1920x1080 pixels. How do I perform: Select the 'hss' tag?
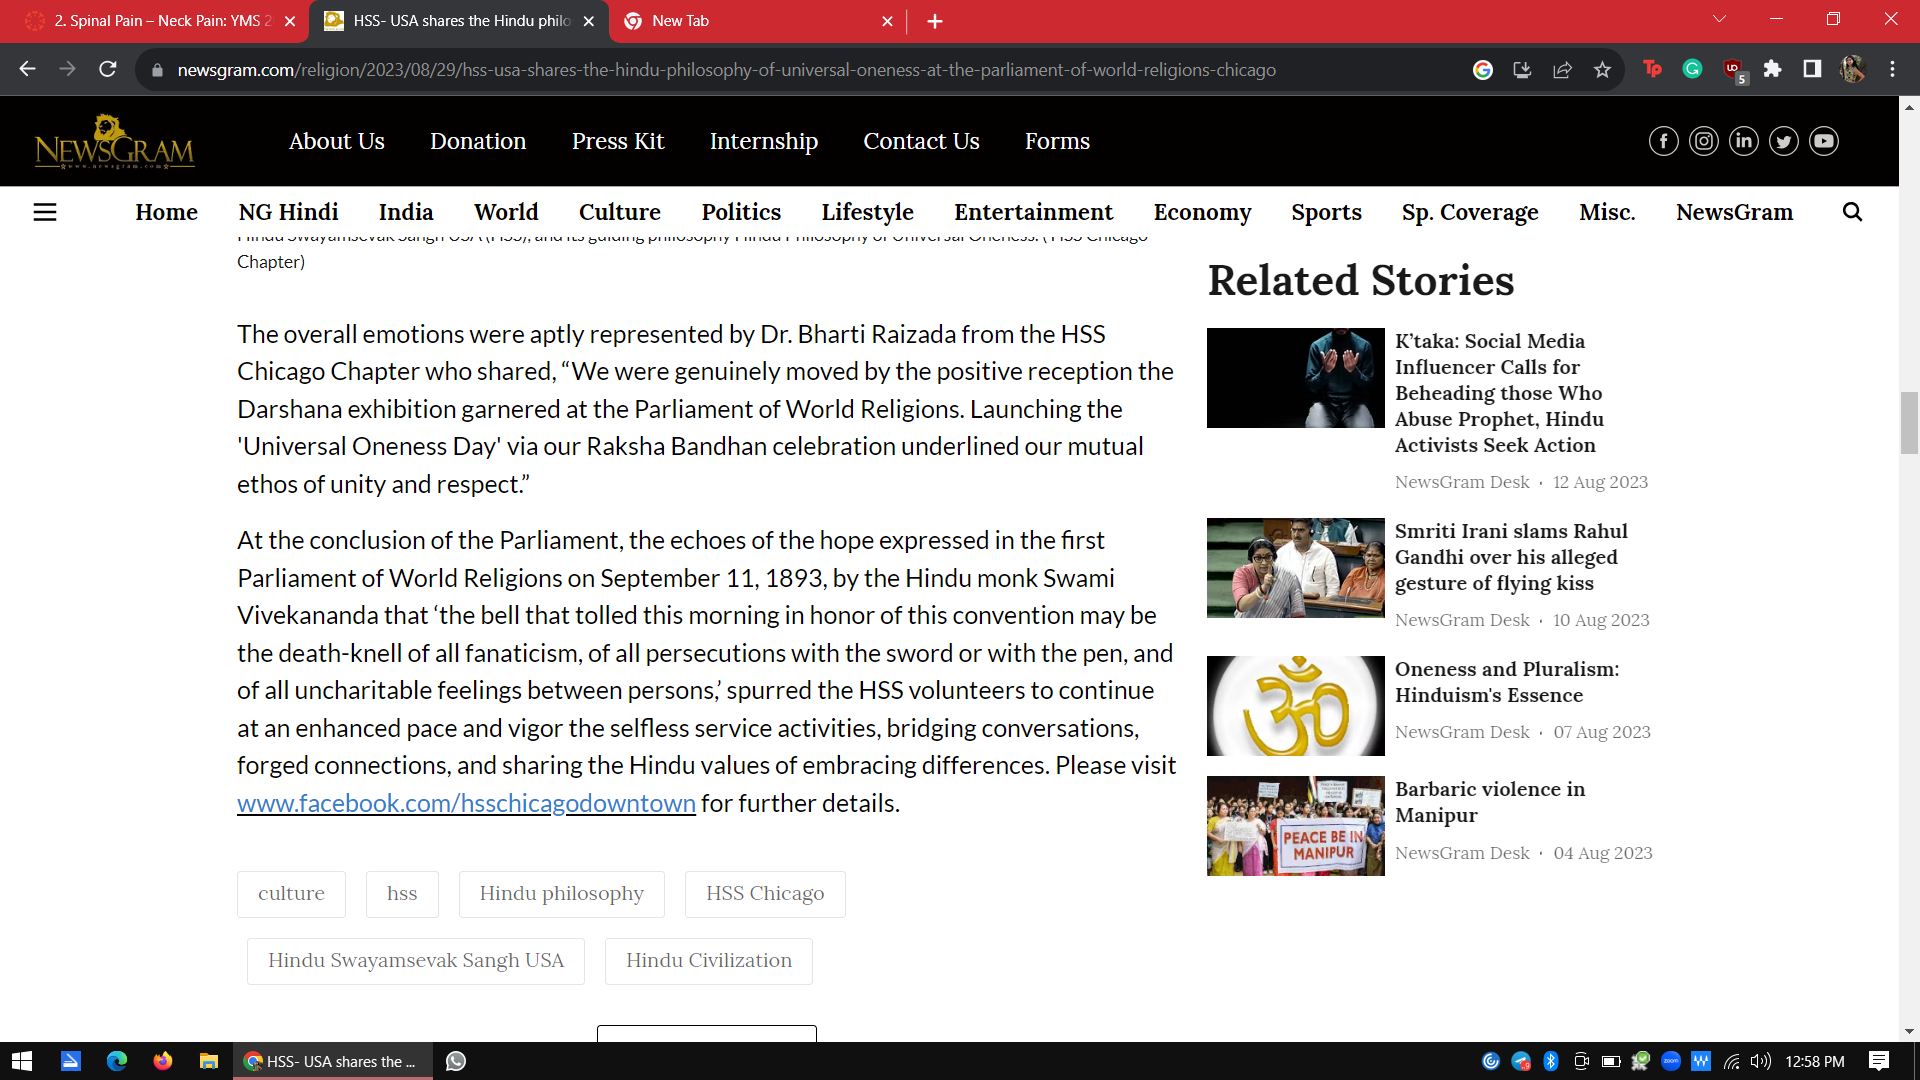coord(402,894)
